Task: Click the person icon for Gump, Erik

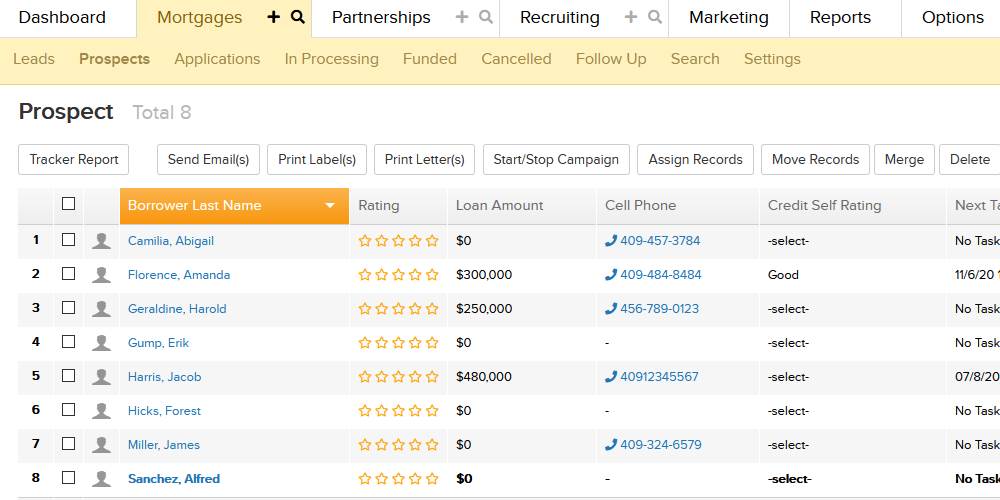Action: 101,343
